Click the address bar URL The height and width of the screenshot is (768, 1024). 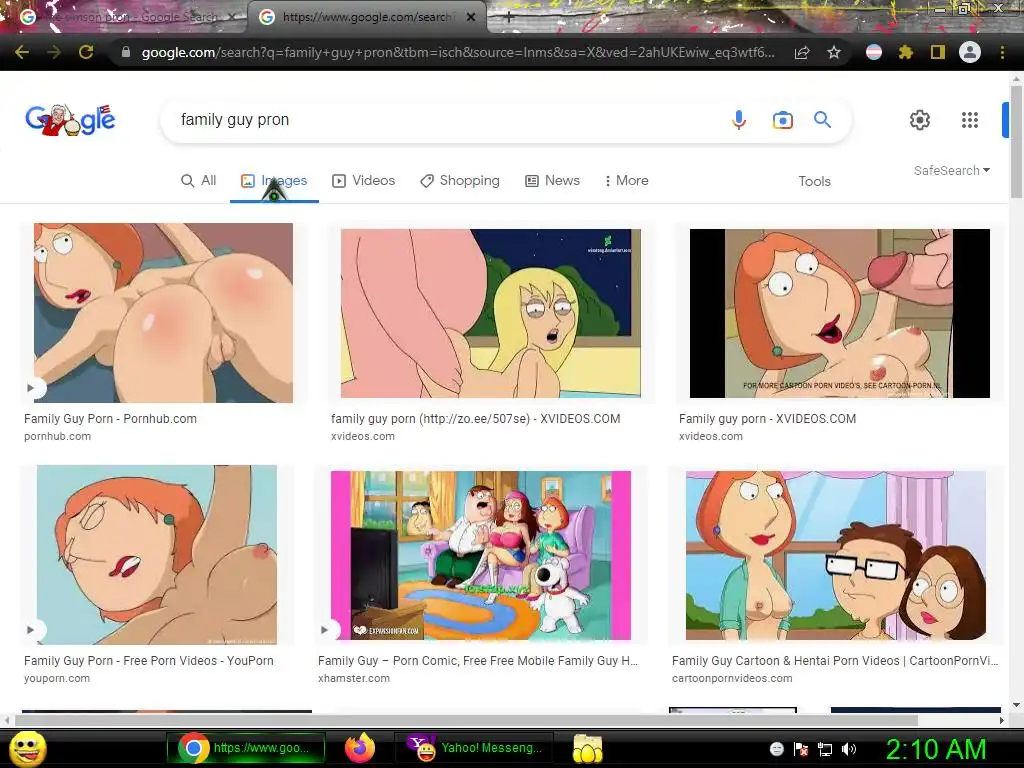click(x=457, y=52)
